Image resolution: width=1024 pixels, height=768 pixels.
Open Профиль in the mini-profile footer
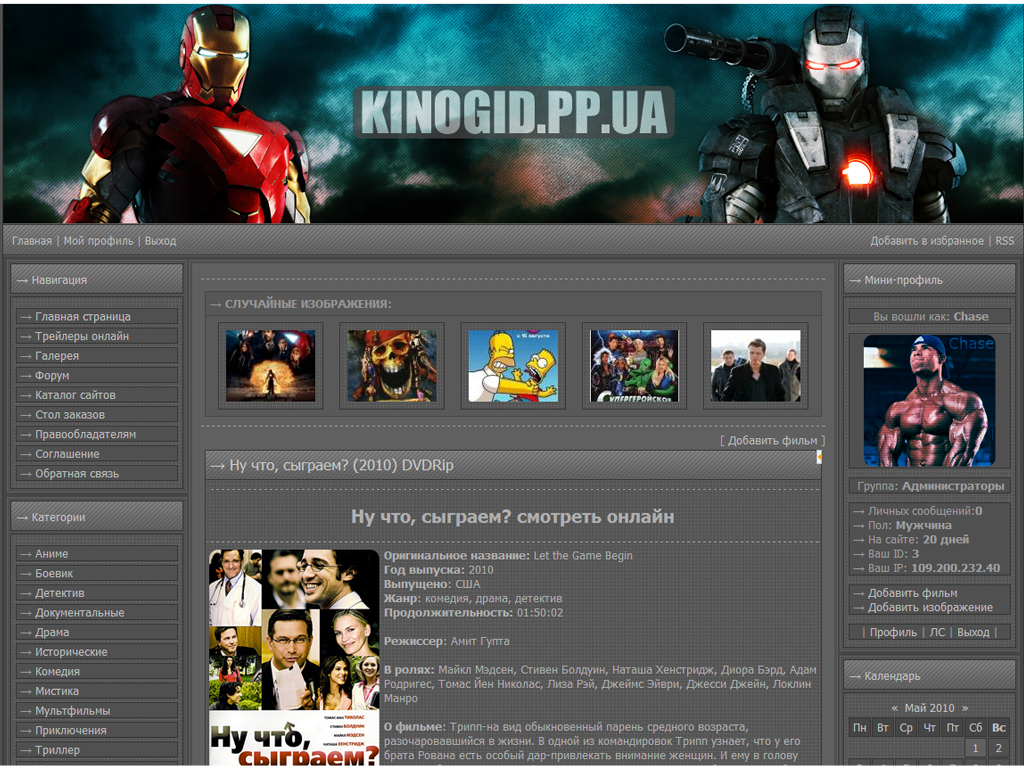(x=893, y=632)
